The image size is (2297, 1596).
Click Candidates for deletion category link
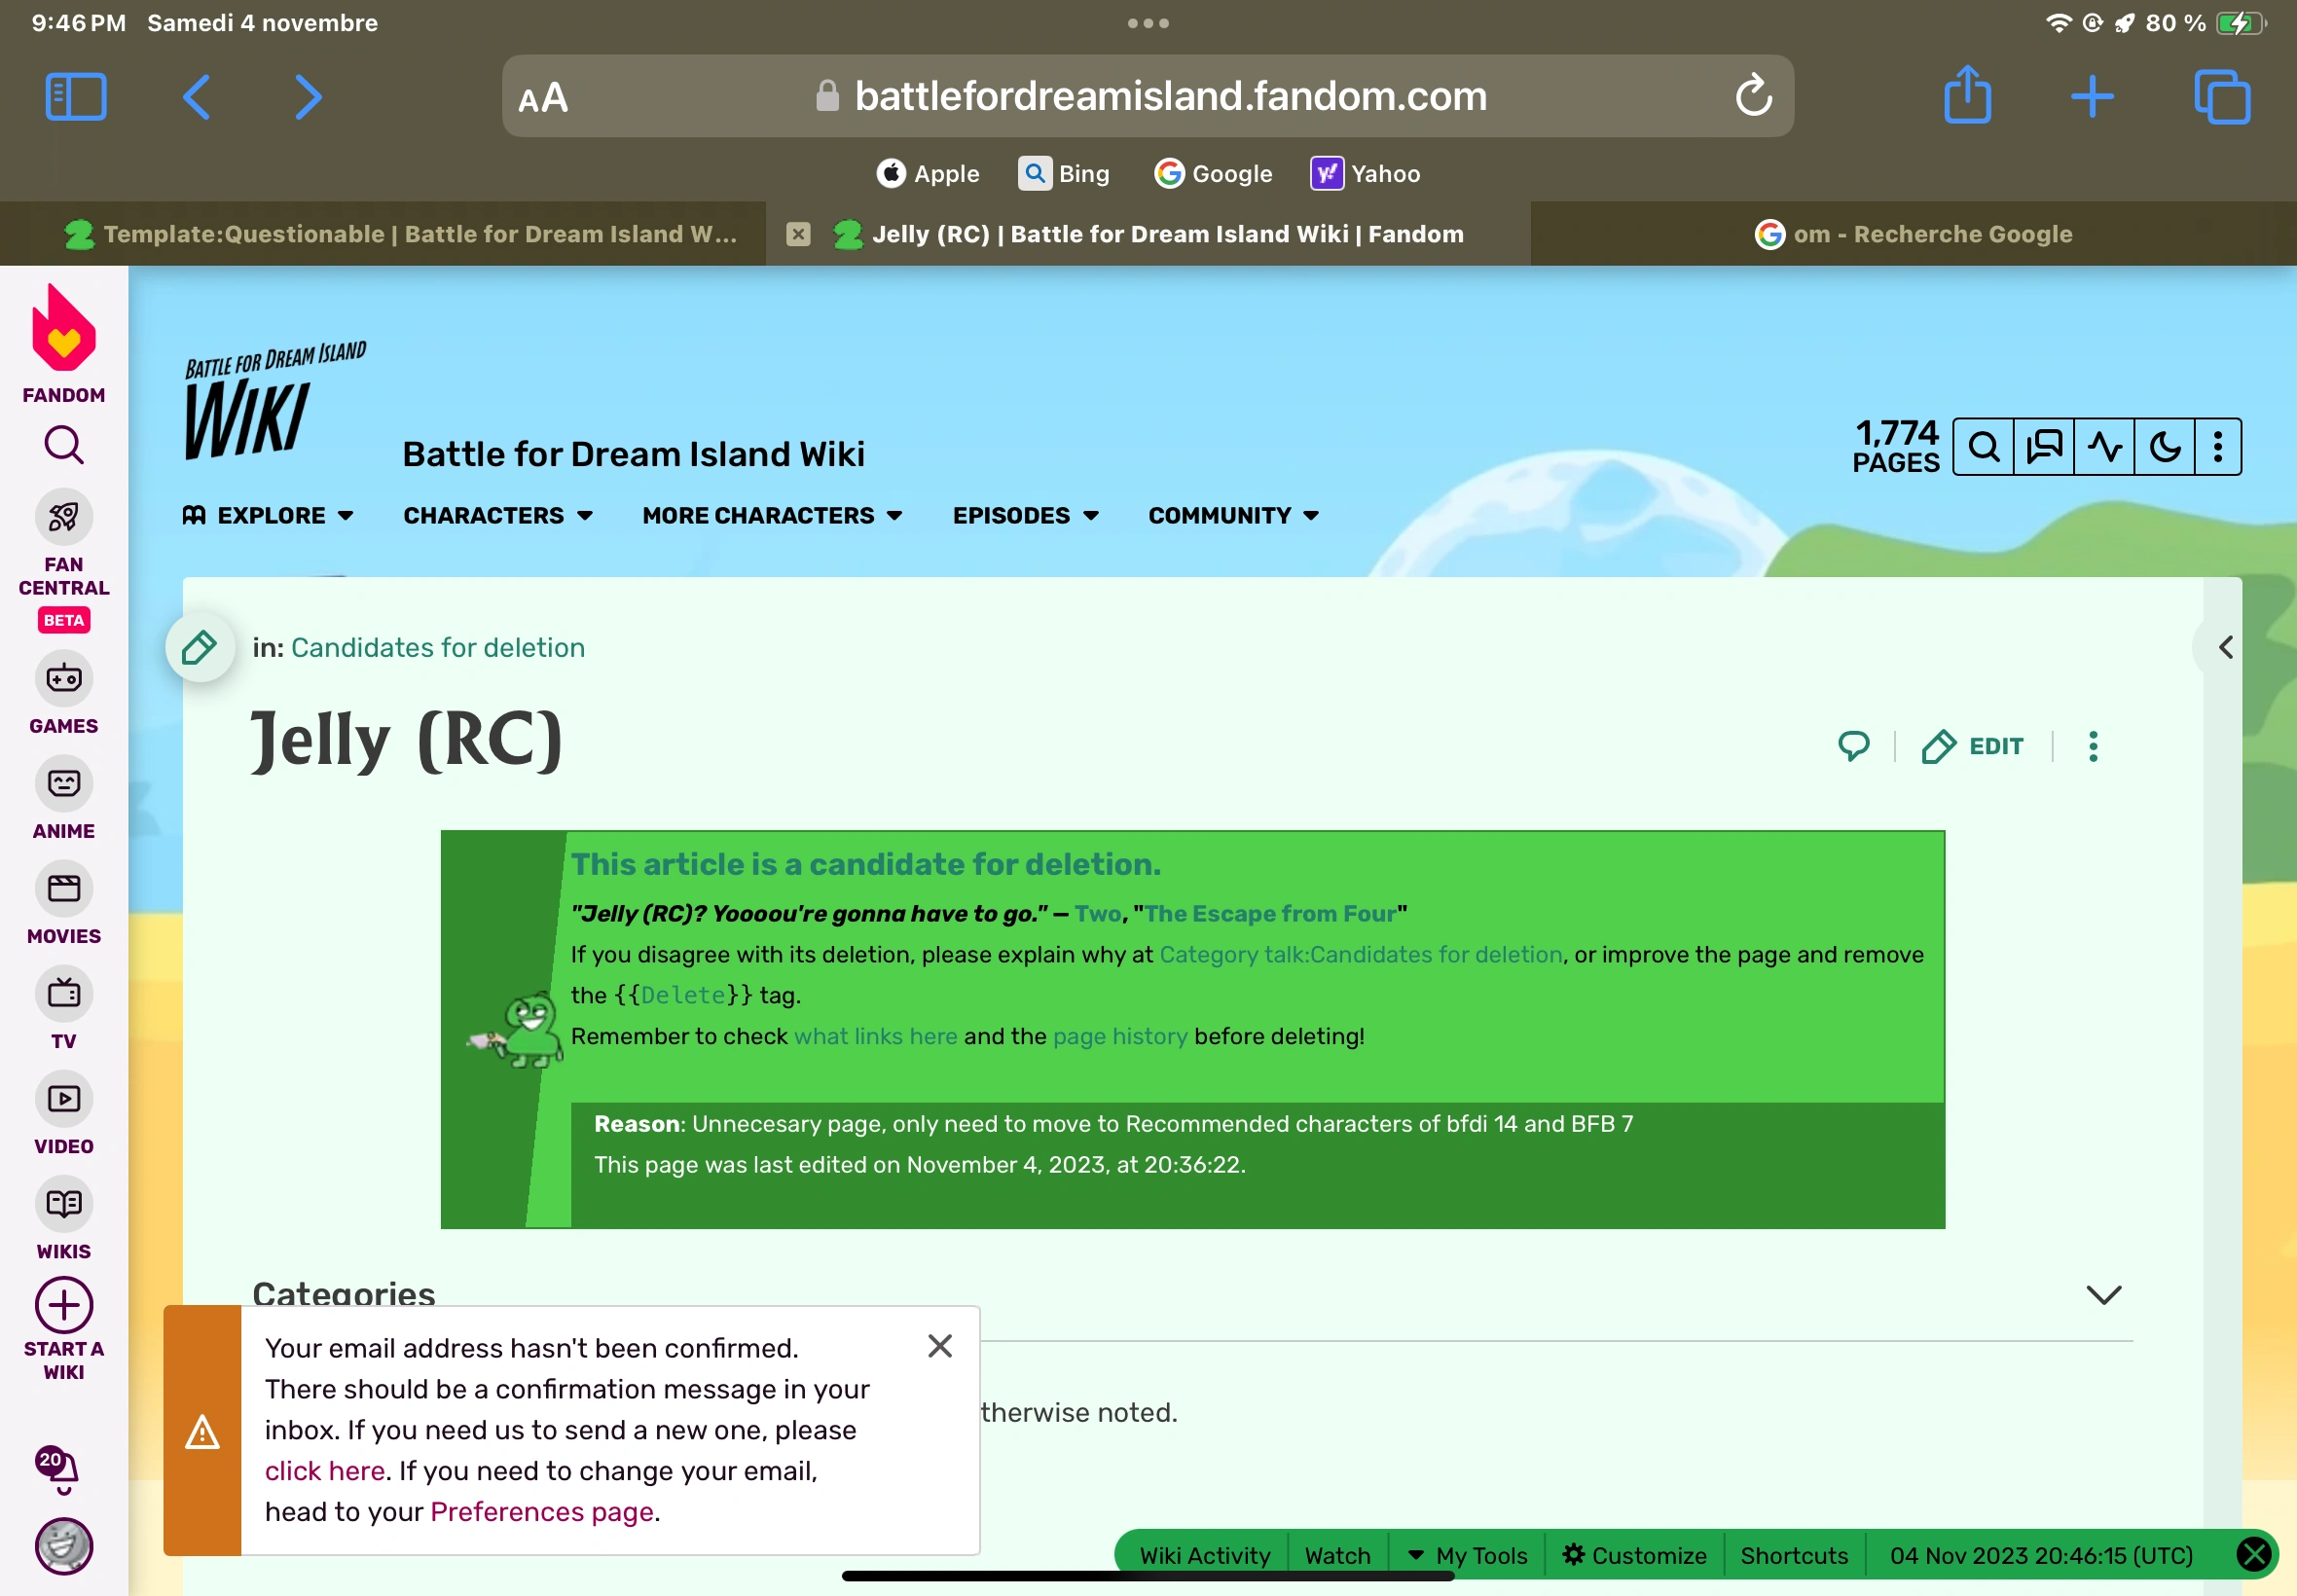[x=438, y=648]
